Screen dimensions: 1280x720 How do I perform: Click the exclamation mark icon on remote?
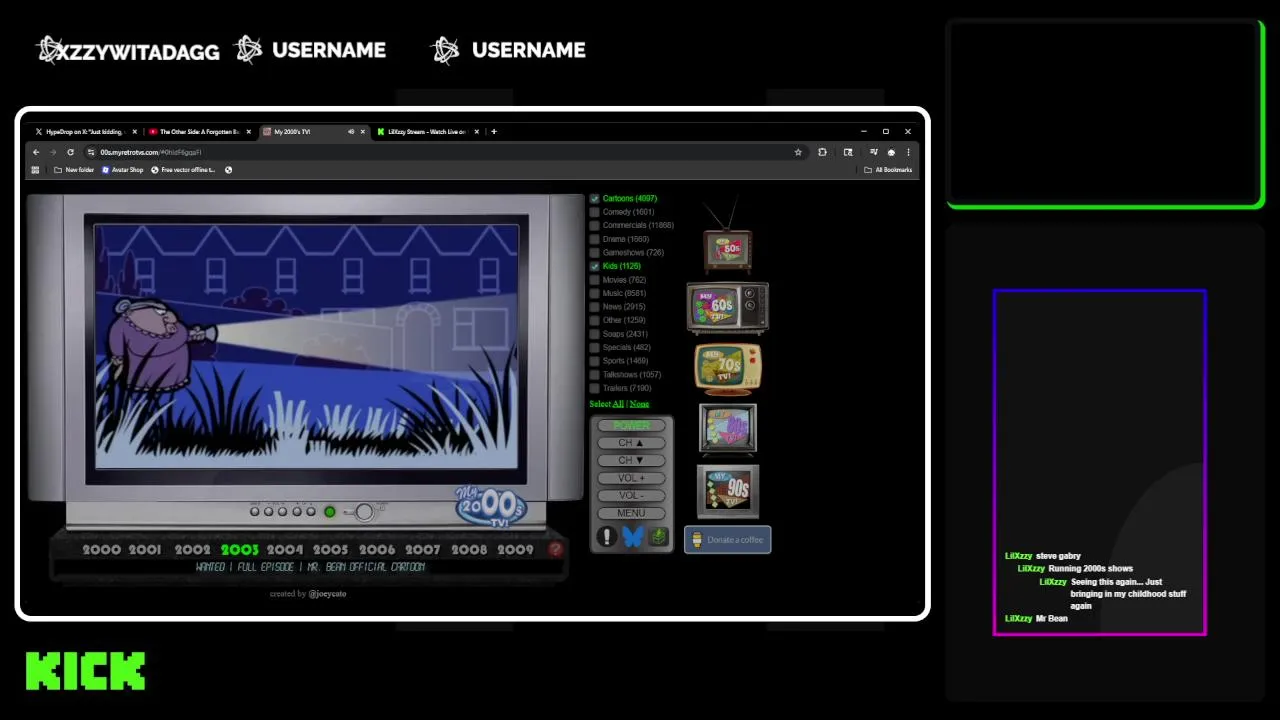(x=606, y=537)
